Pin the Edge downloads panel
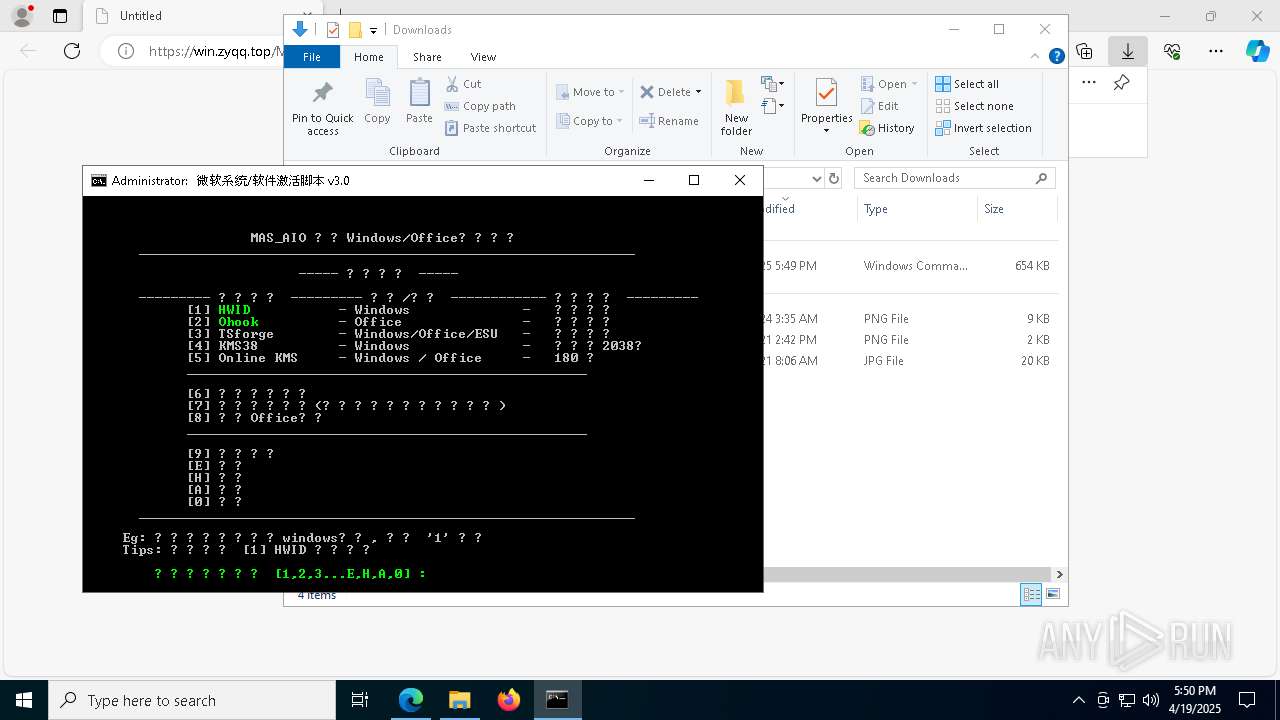This screenshot has width=1280, height=720. [1121, 82]
